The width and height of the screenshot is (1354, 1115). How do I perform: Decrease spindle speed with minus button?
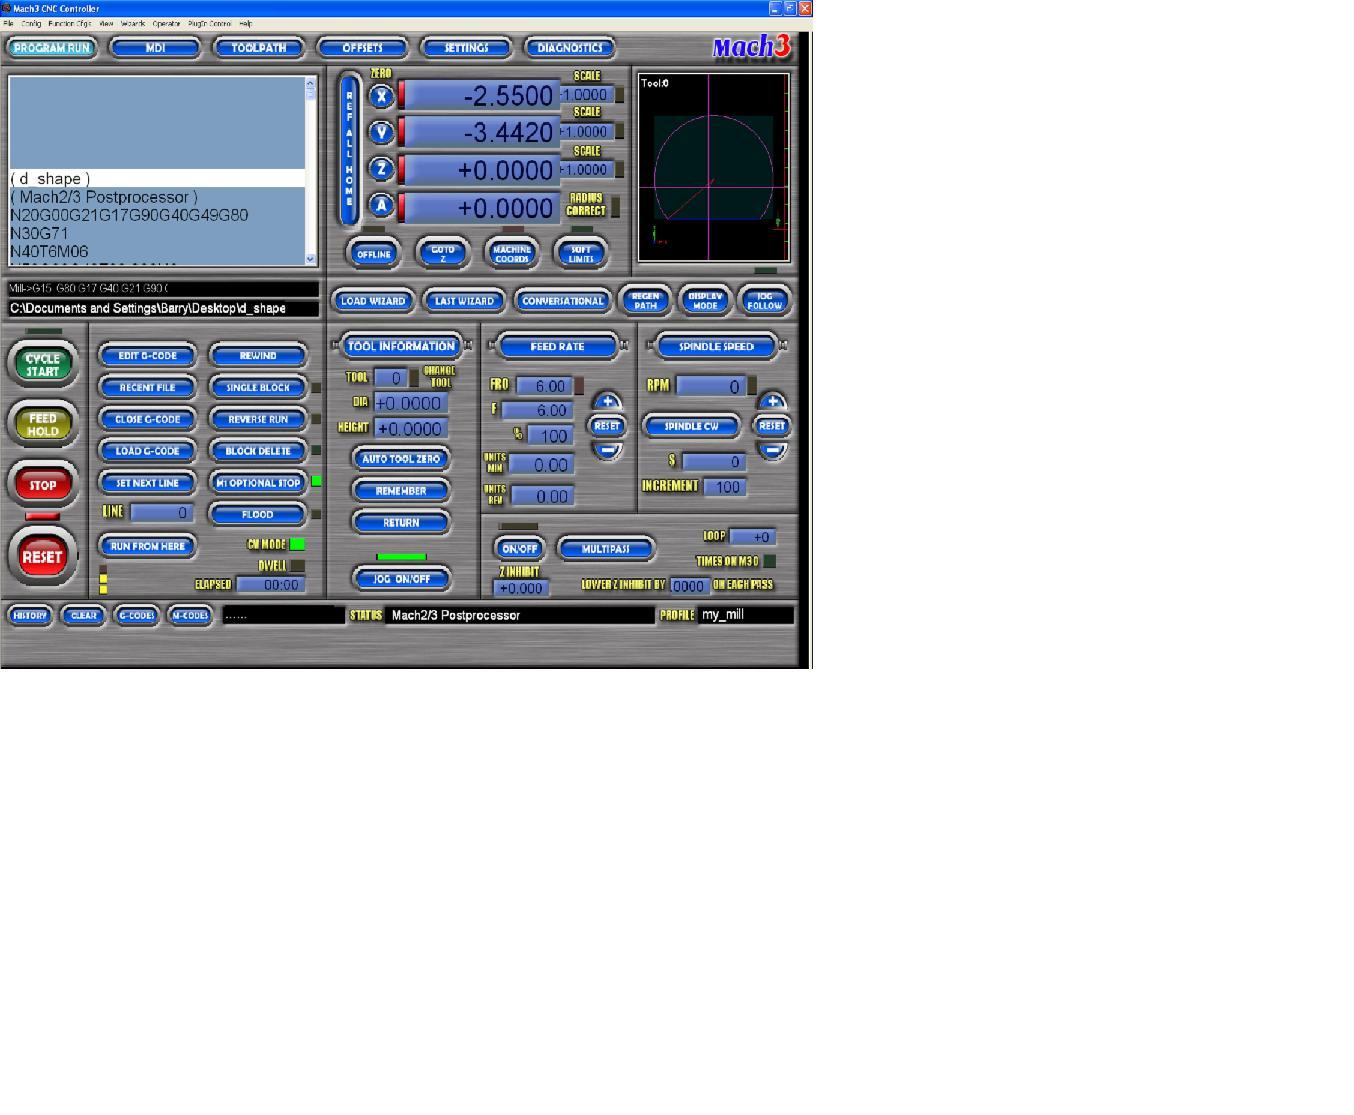(x=771, y=451)
